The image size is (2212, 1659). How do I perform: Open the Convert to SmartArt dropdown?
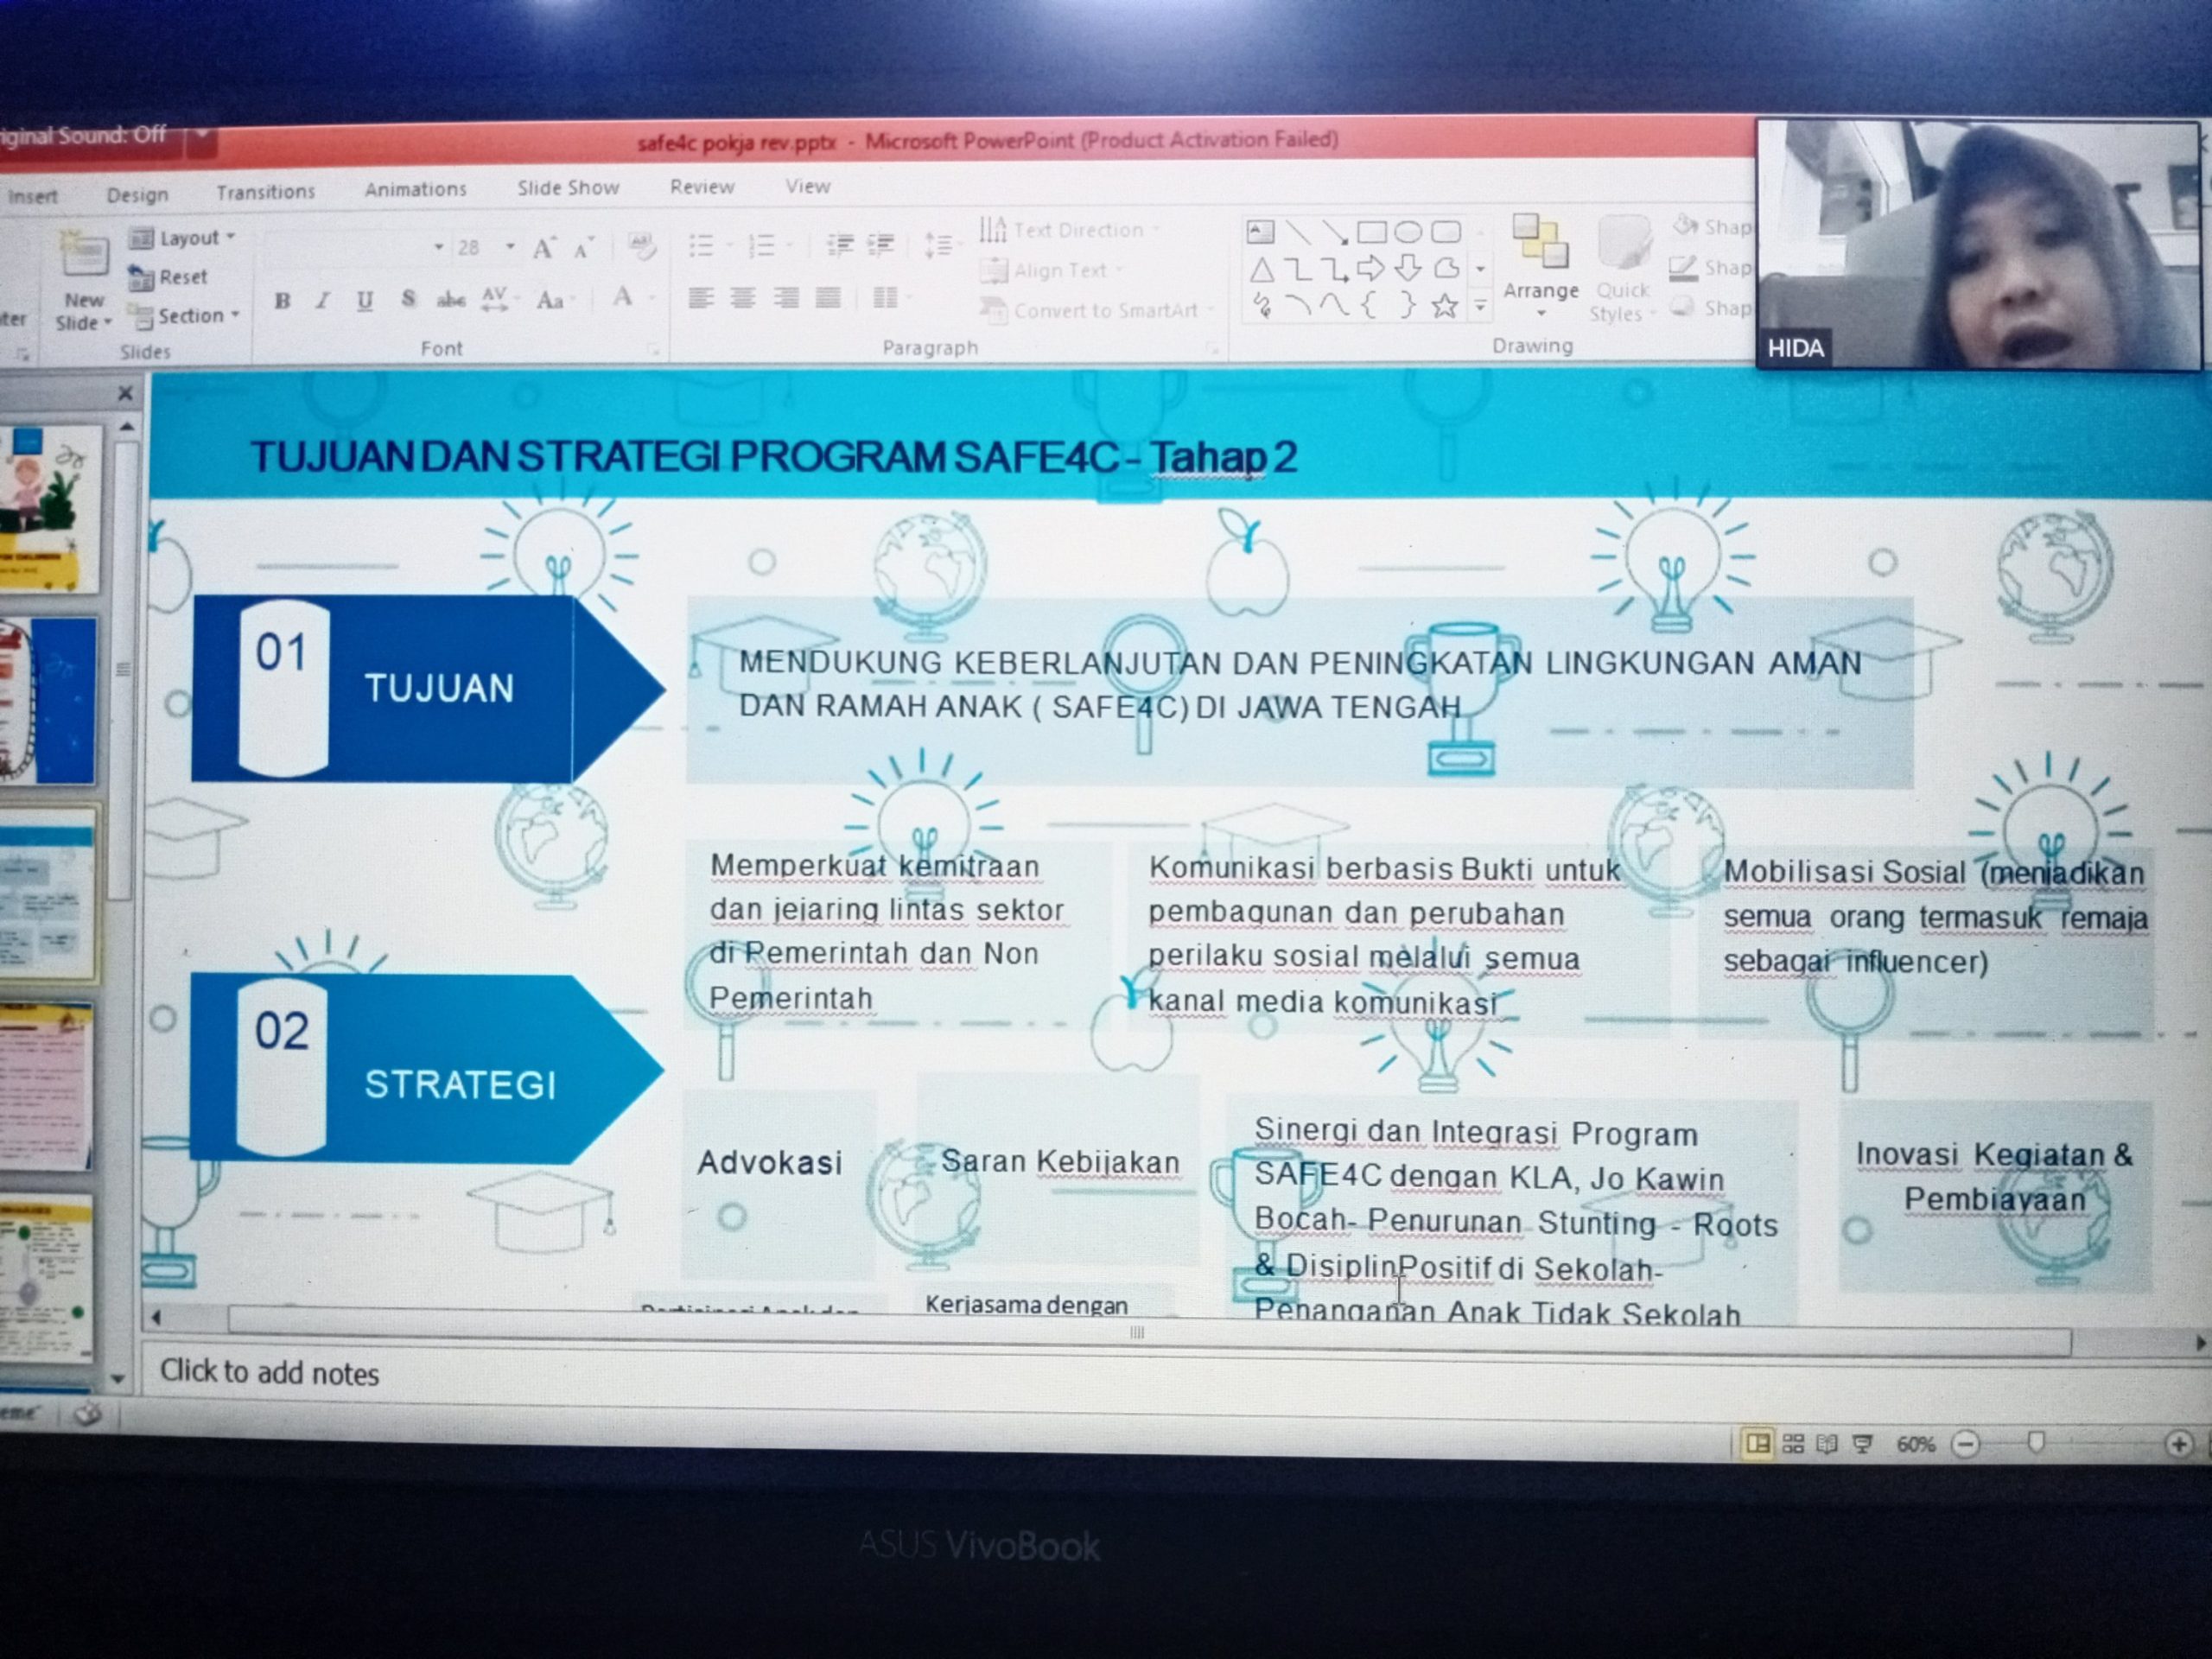click(x=1096, y=310)
